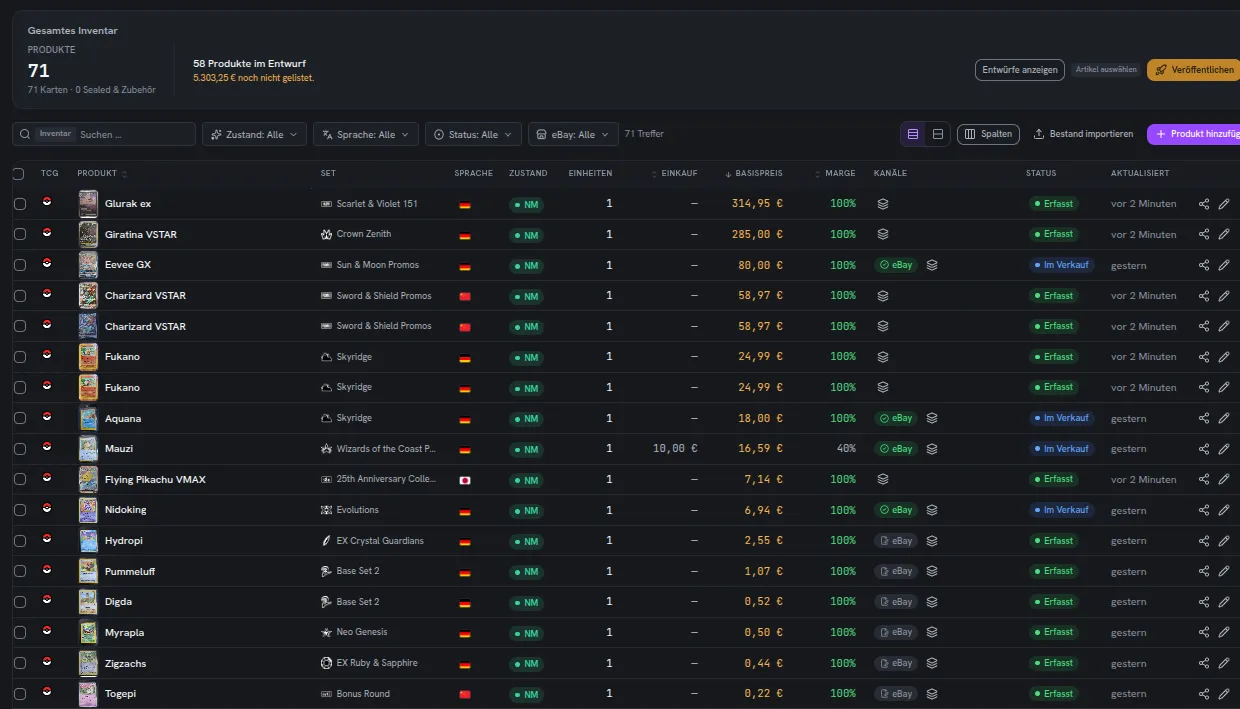Share the Nidoking row
The image size is (1240, 709).
(x=1203, y=510)
